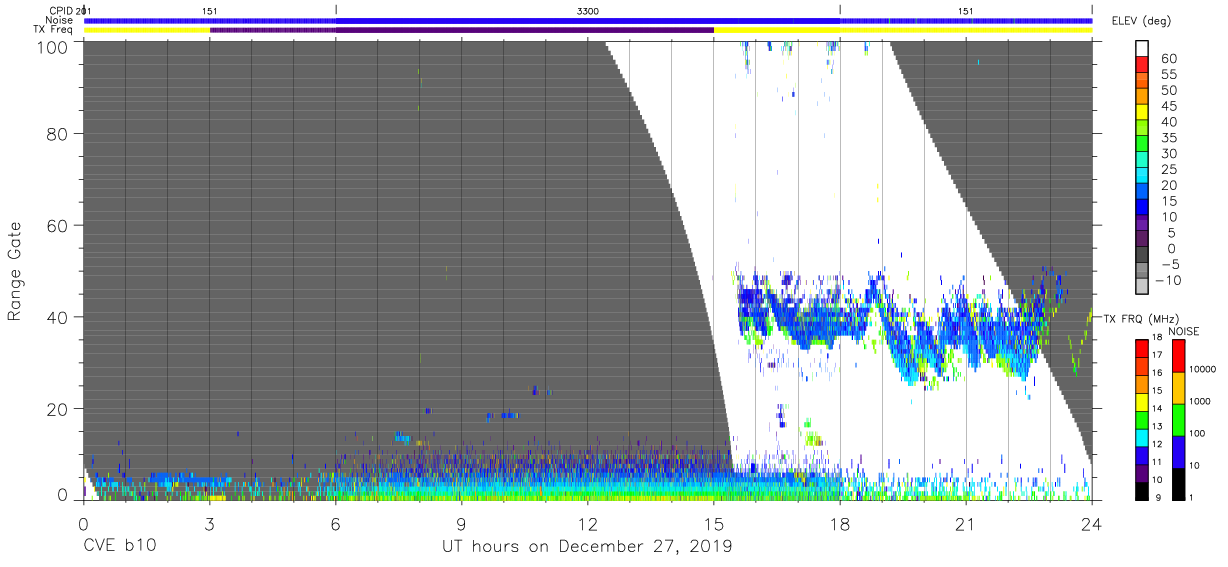Click the ELEV colorbar label '55'
Screen dimensions: 1228x567
point(1169,74)
